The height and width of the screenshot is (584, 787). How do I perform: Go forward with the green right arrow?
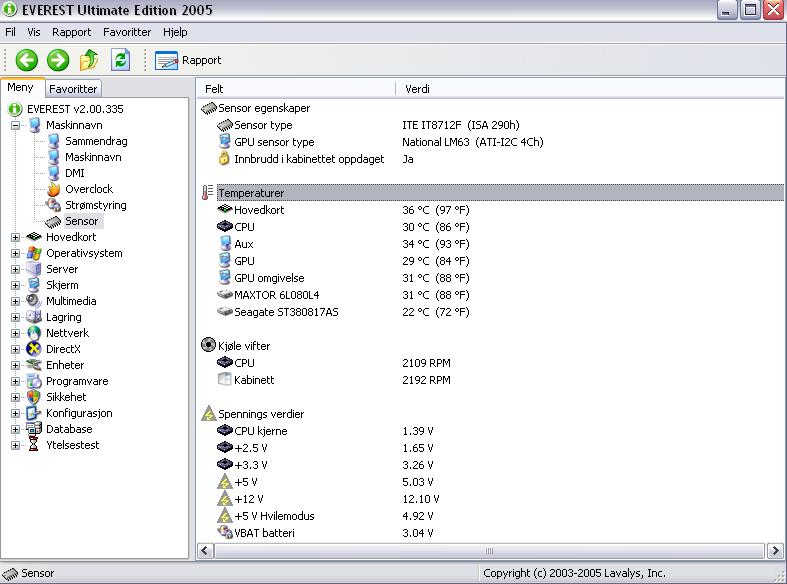[x=58, y=60]
